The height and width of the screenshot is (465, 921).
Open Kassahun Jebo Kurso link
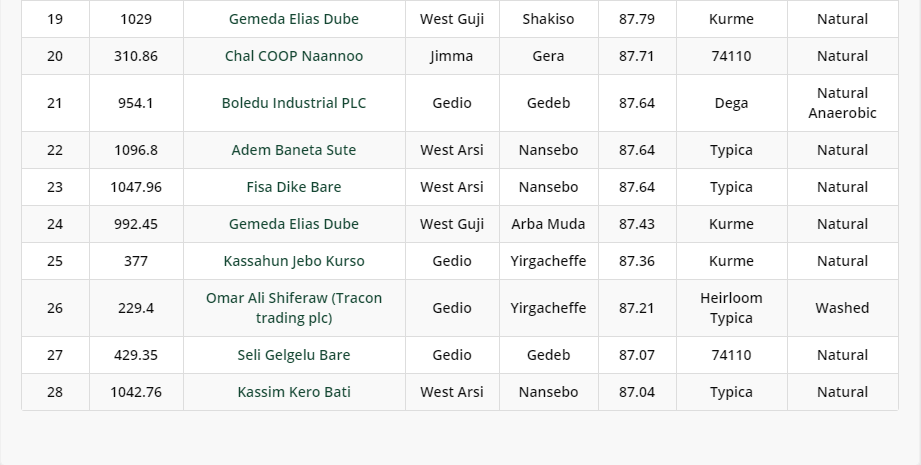click(x=294, y=261)
